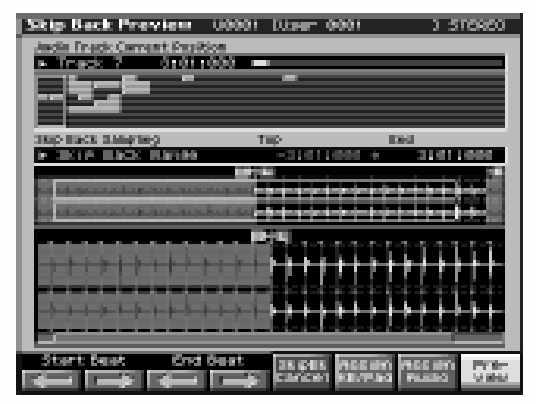Click the Assign To Kbd button
The width and height of the screenshot is (536, 404).
(x=364, y=372)
